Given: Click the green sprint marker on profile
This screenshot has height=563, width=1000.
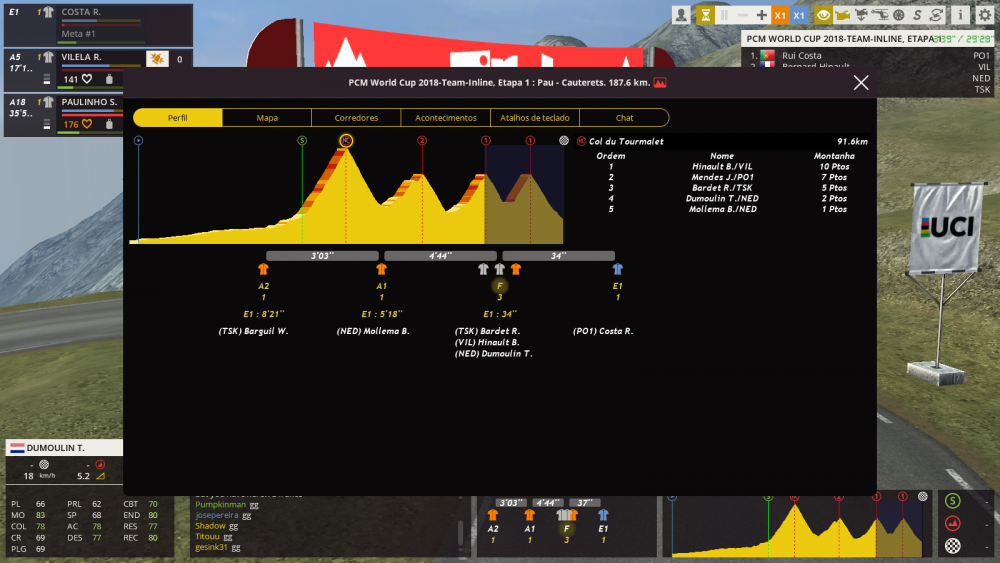Looking at the screenshot, I should (302, 140).
